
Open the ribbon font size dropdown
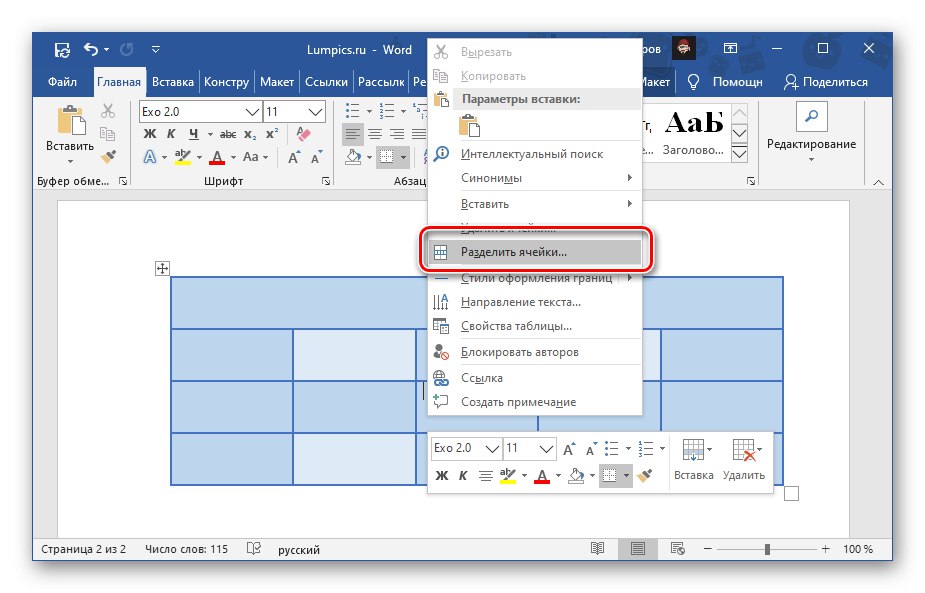coord(316,112)
